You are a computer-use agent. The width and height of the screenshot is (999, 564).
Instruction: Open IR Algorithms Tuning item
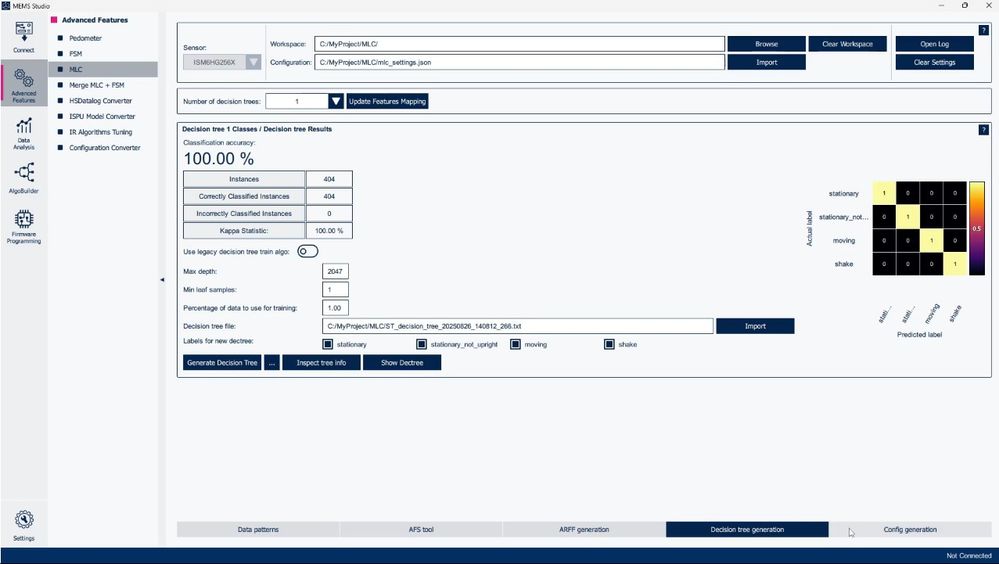[x=100, y=132]
